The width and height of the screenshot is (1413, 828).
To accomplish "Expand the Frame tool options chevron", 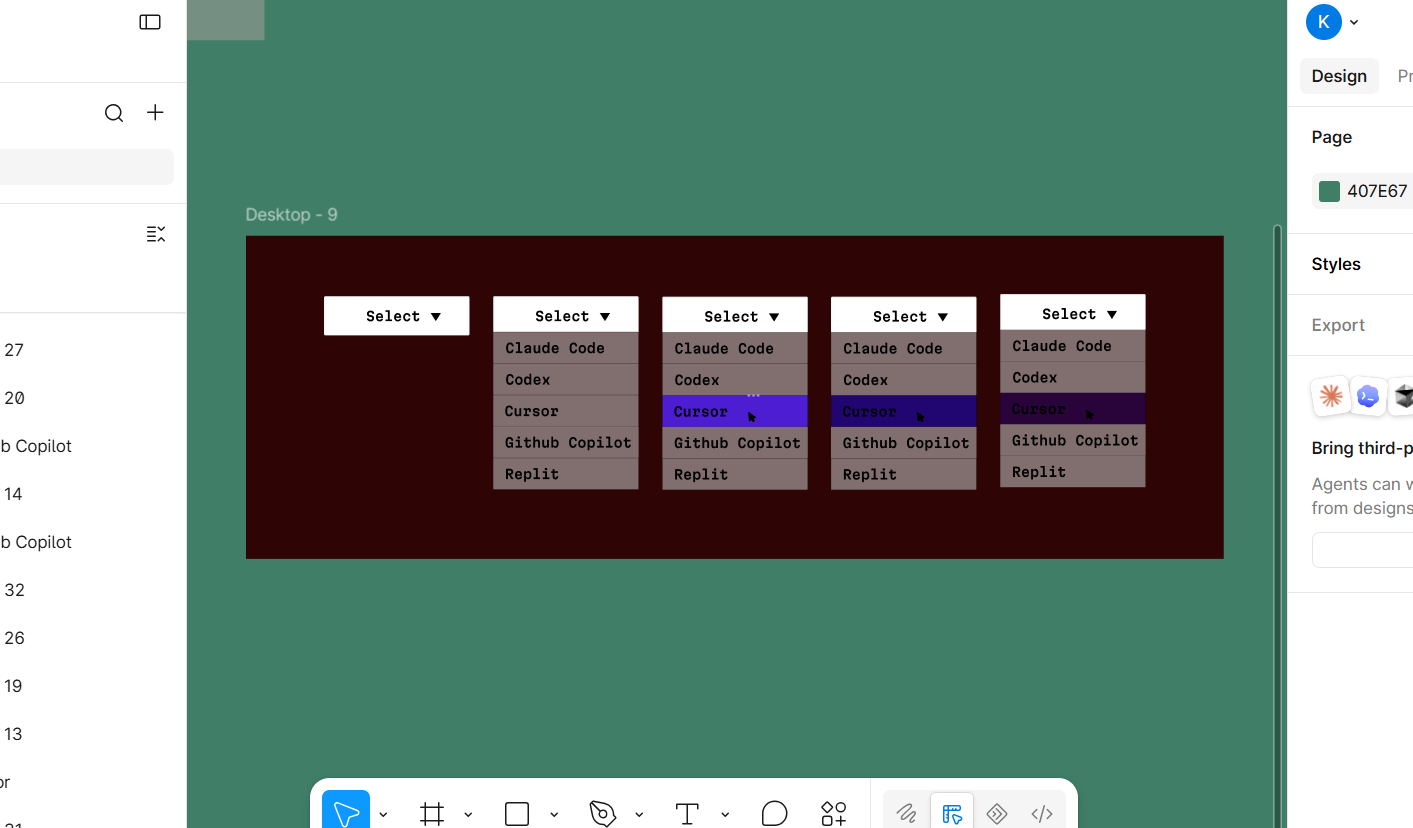I will point(468,814).
